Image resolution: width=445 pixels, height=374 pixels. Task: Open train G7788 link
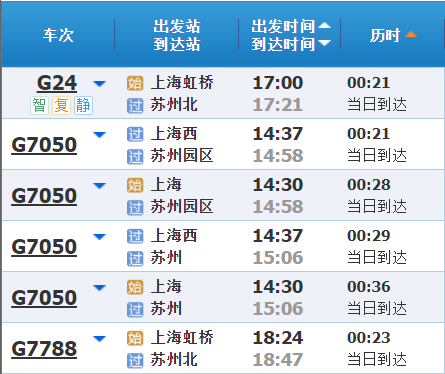(x=44, y=349)
